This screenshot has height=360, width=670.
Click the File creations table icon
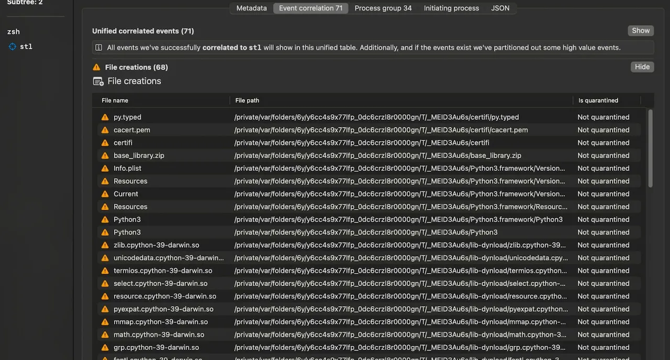(98, 81)
